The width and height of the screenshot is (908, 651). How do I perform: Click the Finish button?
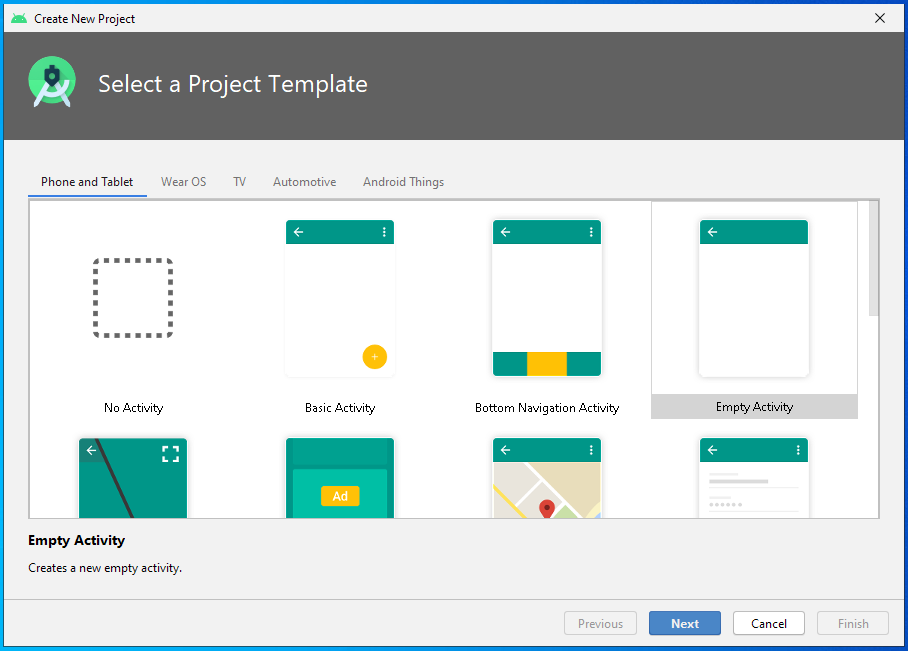coord(852,623)
